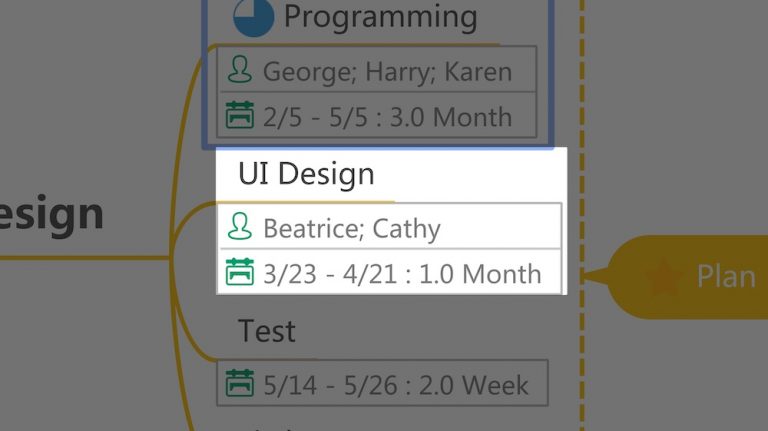Screen dimensions: 768x431
Task: Click the yellow branch line to parent topic
Action: click(x=84, y=258)
